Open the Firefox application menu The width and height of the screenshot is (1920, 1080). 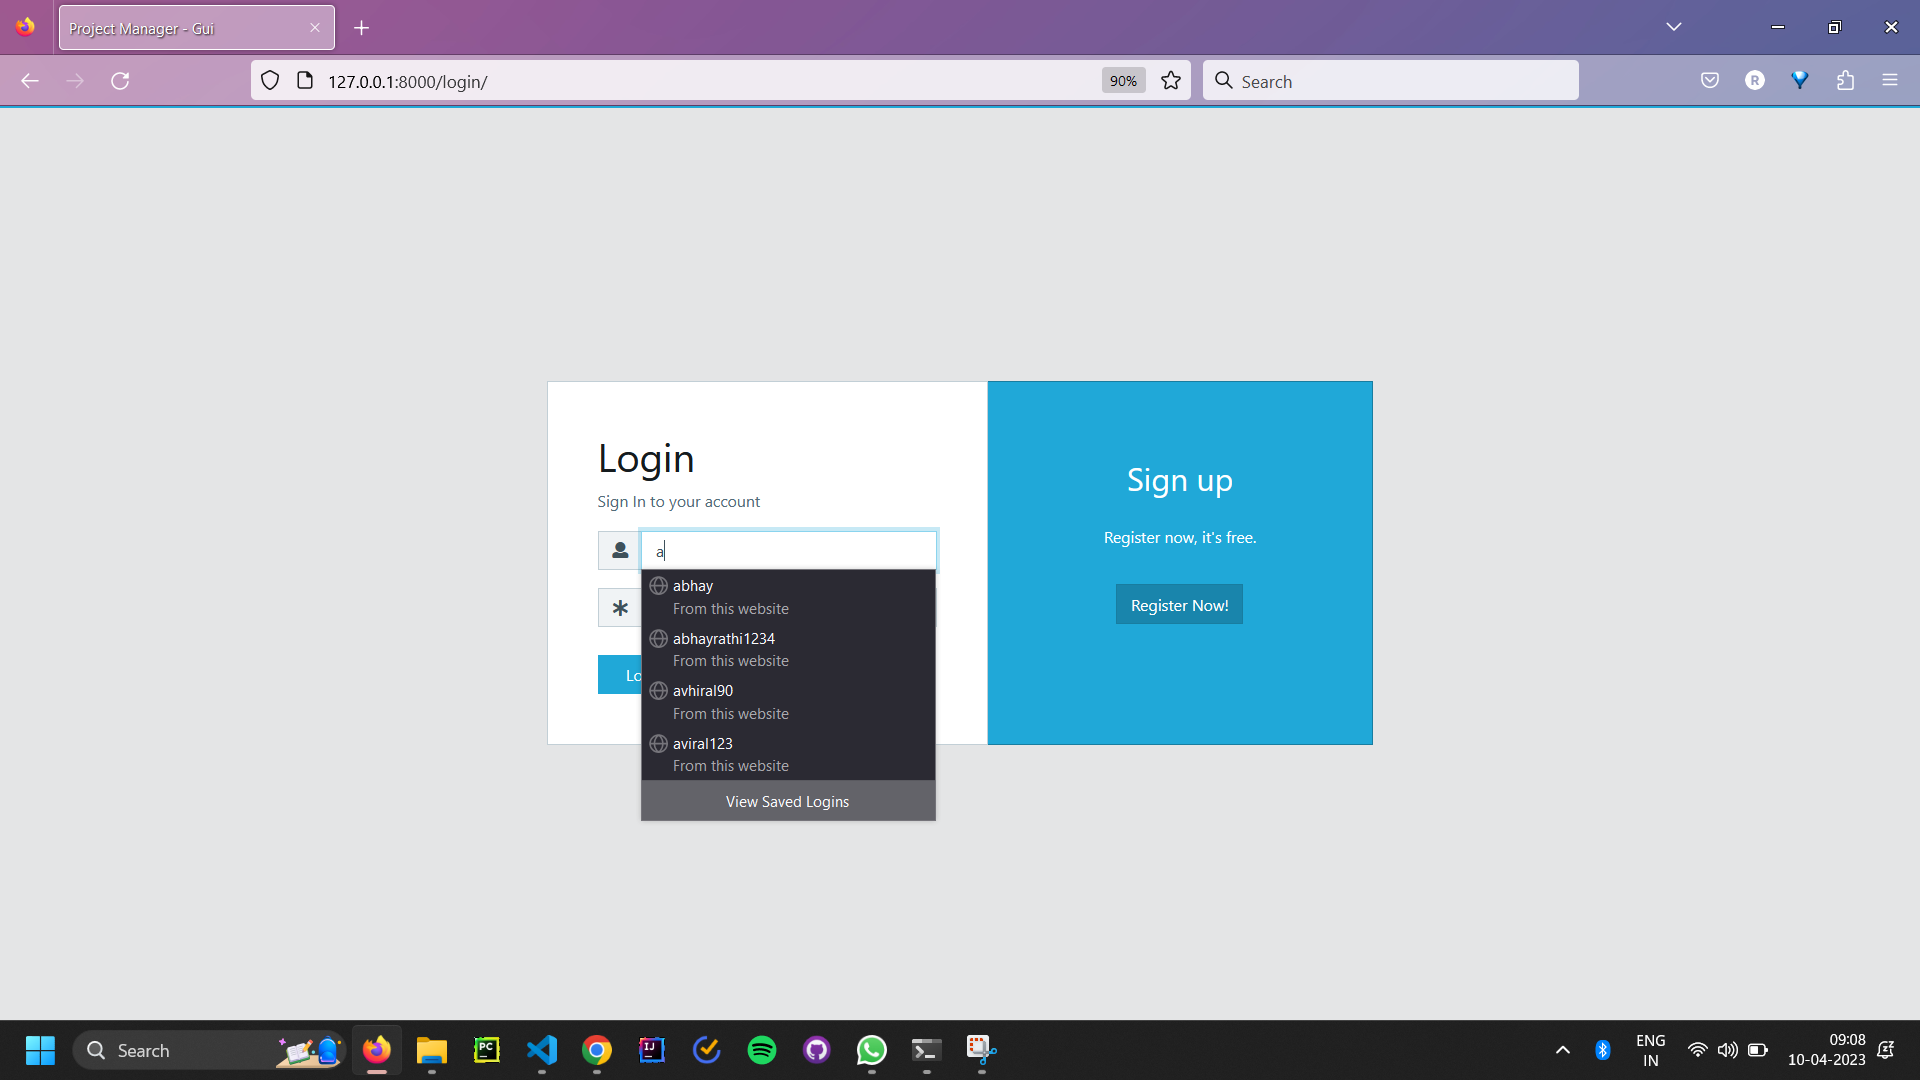1891,80
